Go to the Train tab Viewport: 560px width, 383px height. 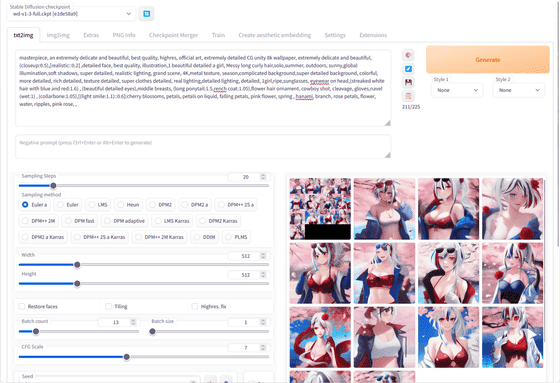(x=218, y=35)
